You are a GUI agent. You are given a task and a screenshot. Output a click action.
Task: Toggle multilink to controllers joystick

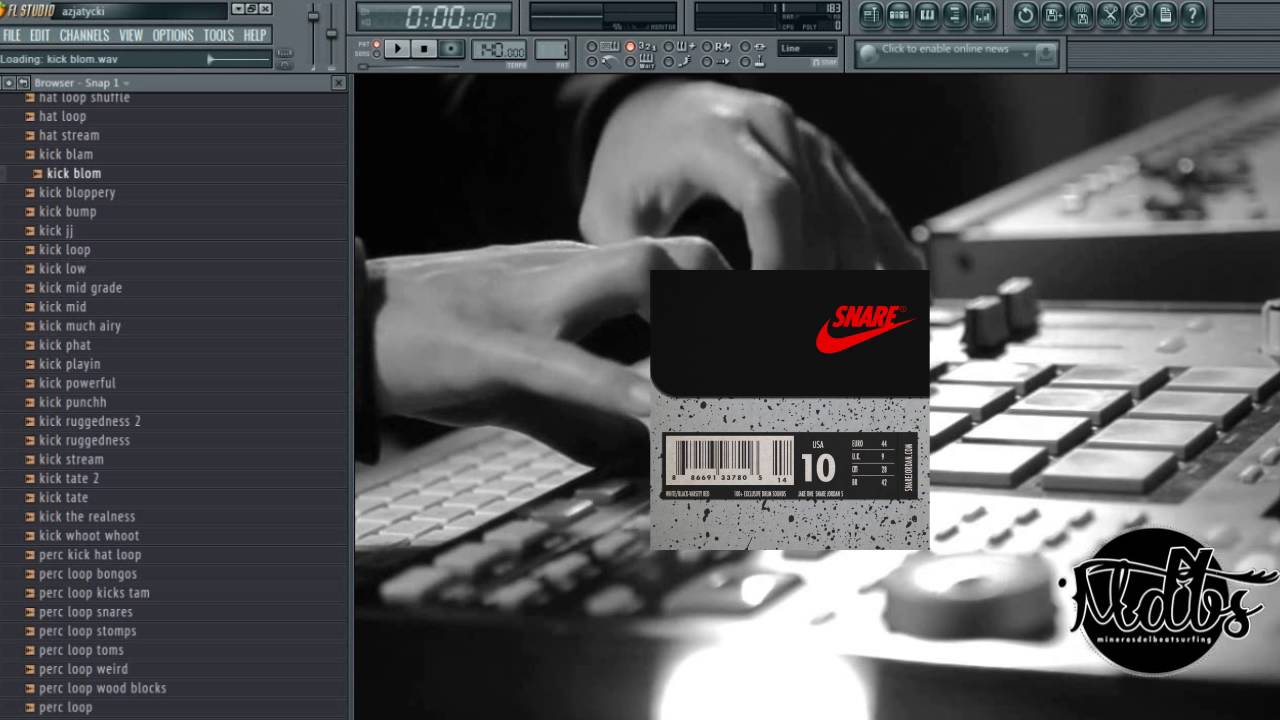(x=753, y=62)
